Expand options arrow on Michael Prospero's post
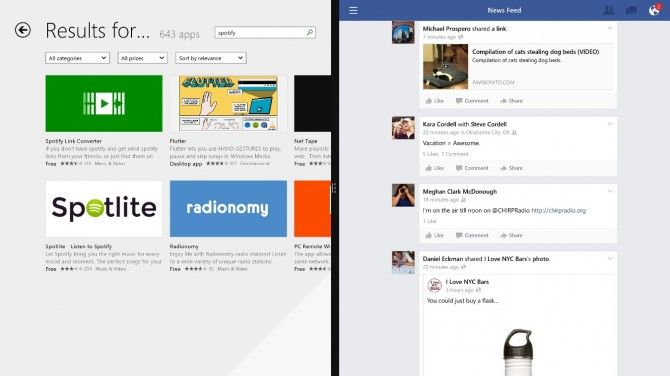670x376 pixels. pyautogui.click(x=610, y=28)
